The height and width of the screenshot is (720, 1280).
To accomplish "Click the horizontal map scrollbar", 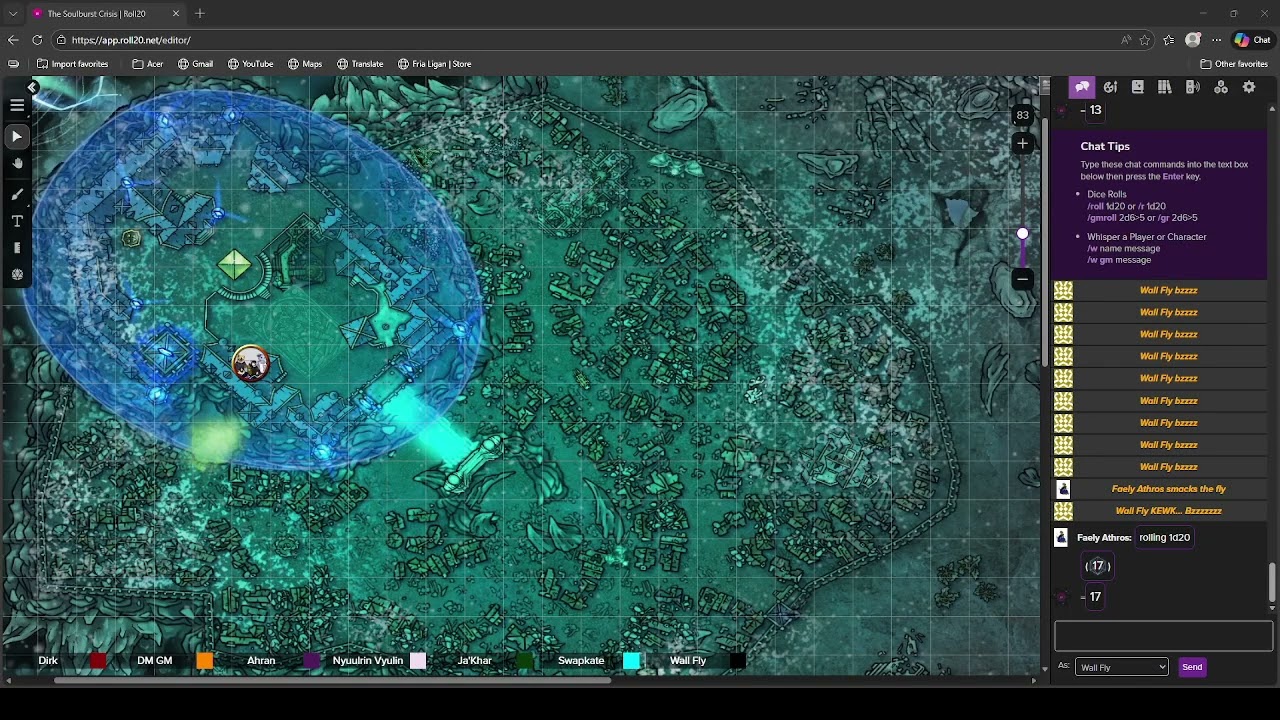I will 332,681.
